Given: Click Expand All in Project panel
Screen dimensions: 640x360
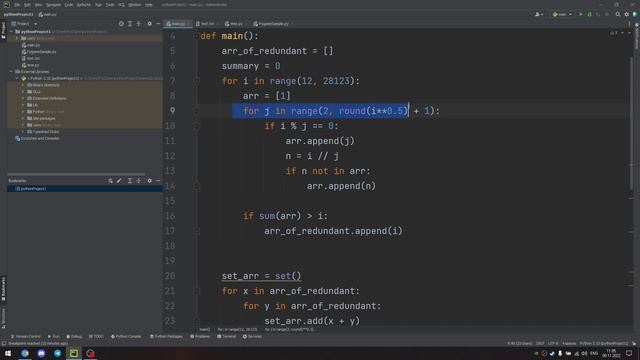Looking at the screenshot, I should tap(130, 24).
